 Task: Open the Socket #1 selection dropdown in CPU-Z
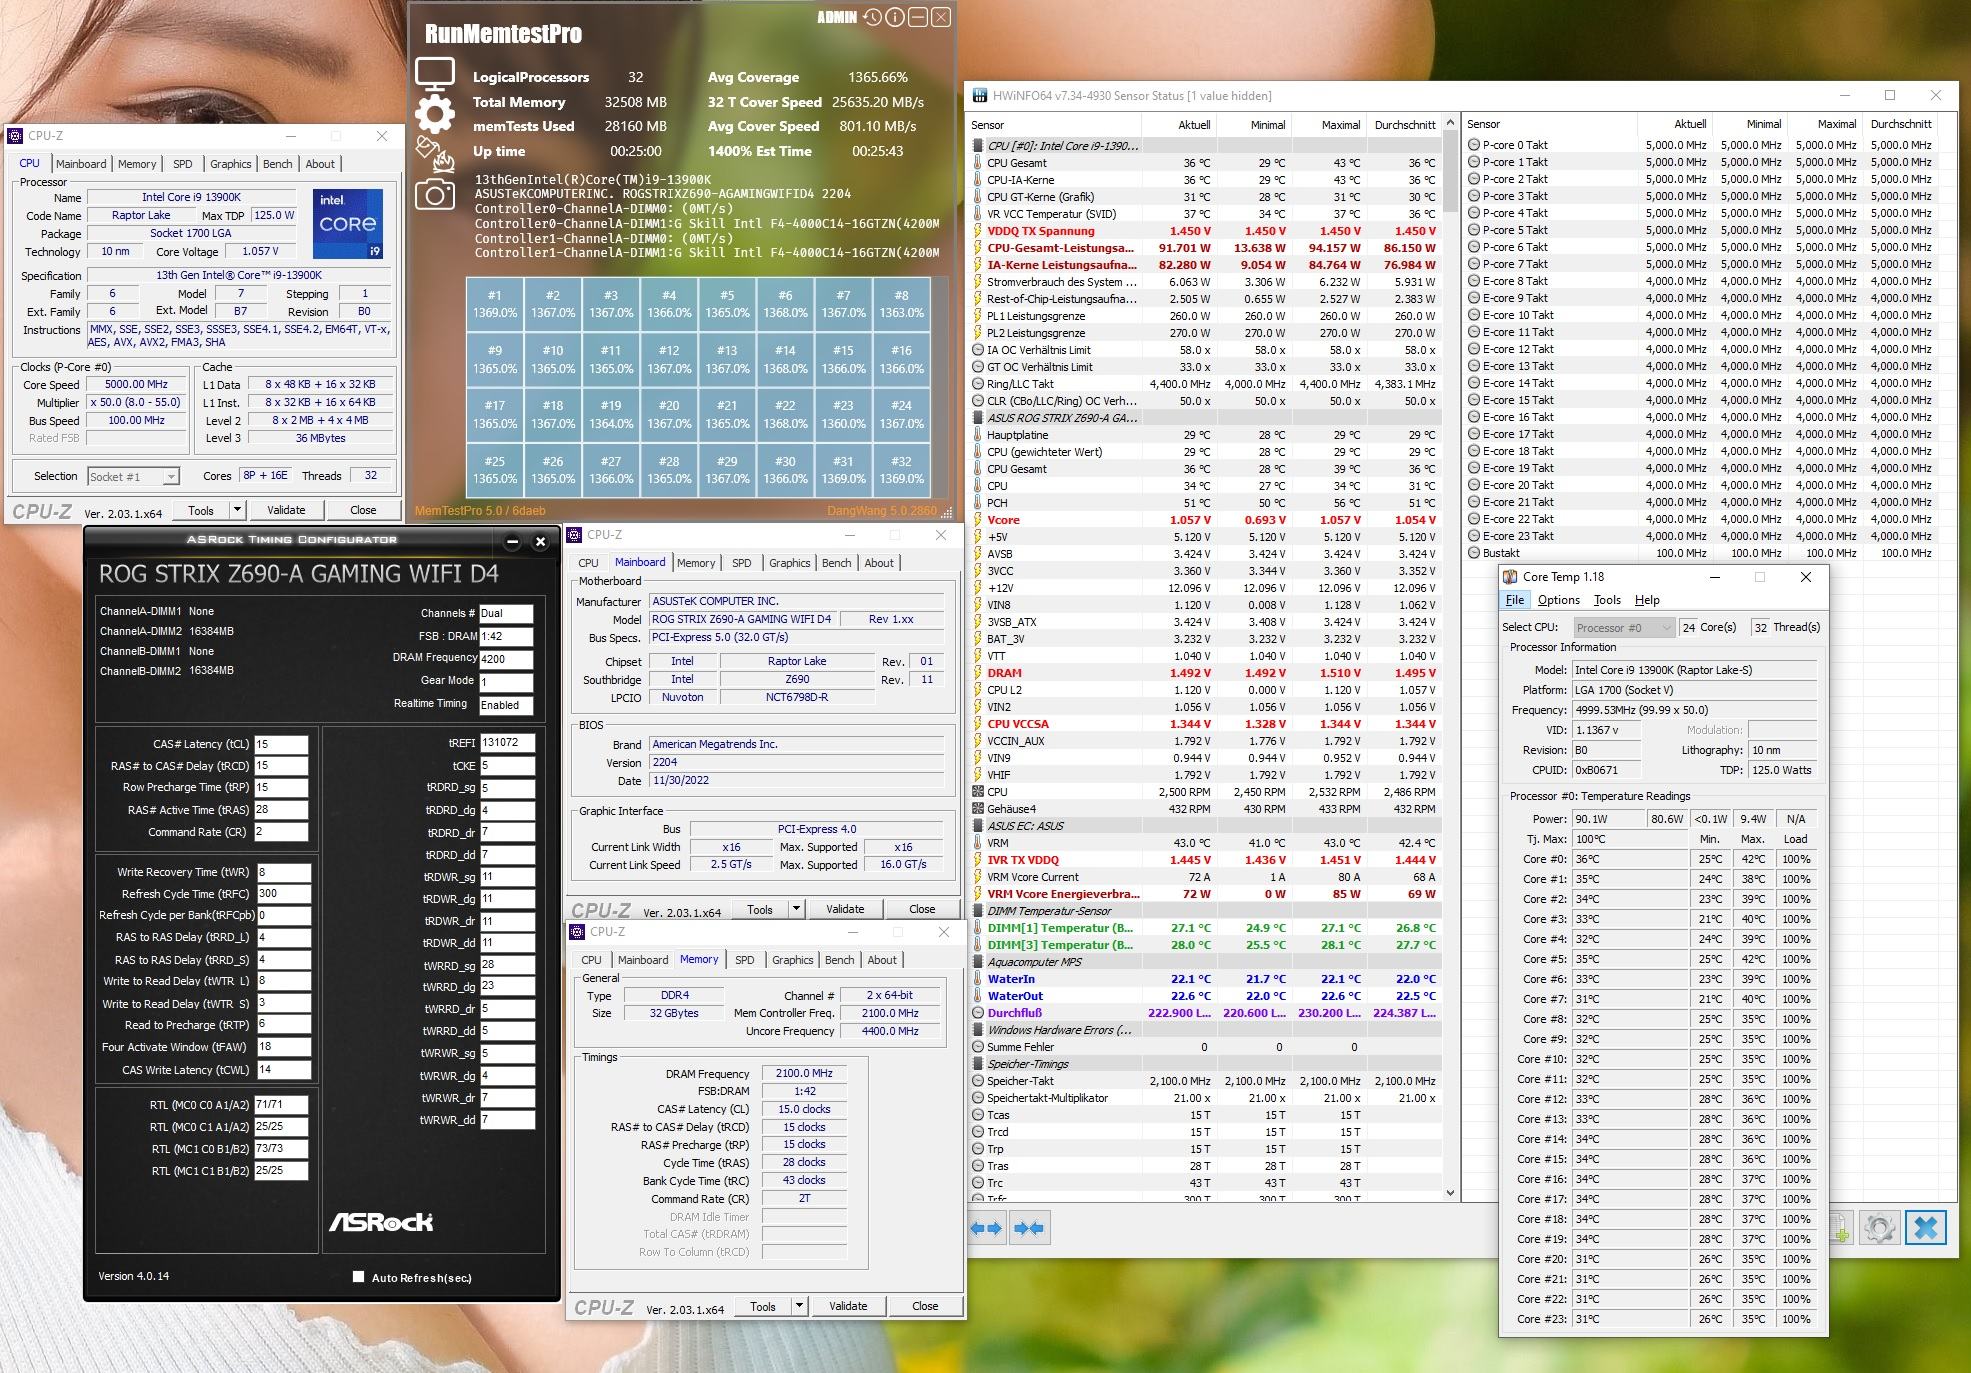132,477
